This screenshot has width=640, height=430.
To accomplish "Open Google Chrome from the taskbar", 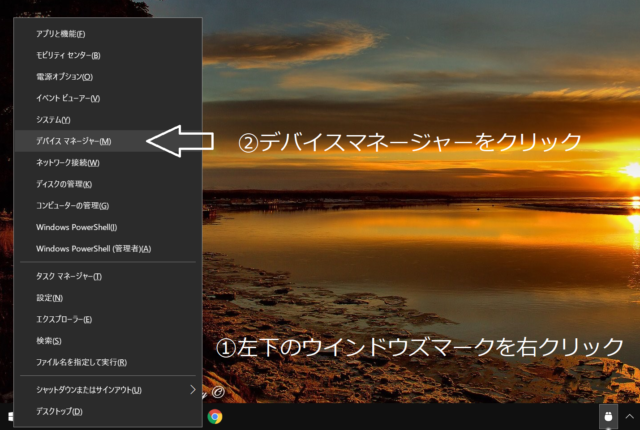I will (x=215, y=417).
